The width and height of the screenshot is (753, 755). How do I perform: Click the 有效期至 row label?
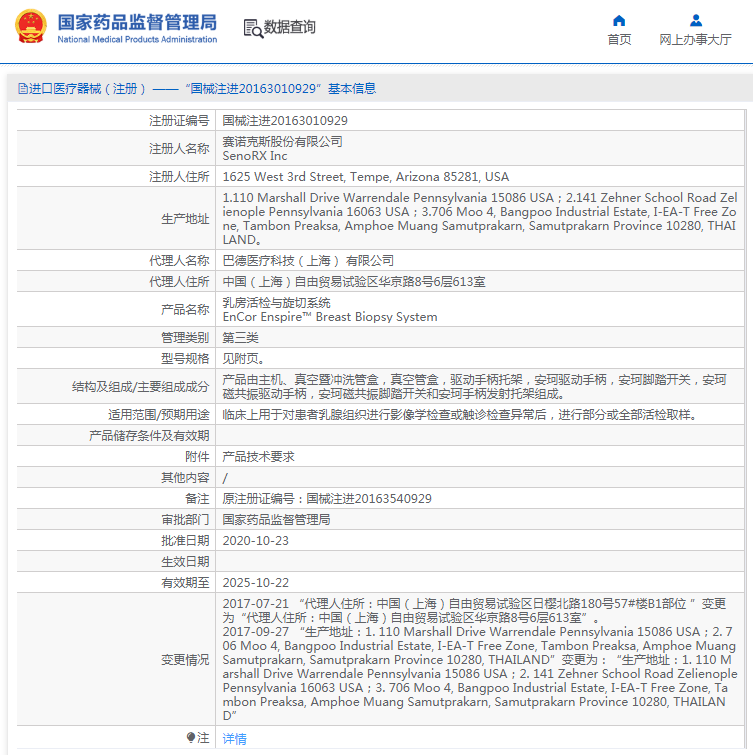pyautogui.click(x=185, y=583)
